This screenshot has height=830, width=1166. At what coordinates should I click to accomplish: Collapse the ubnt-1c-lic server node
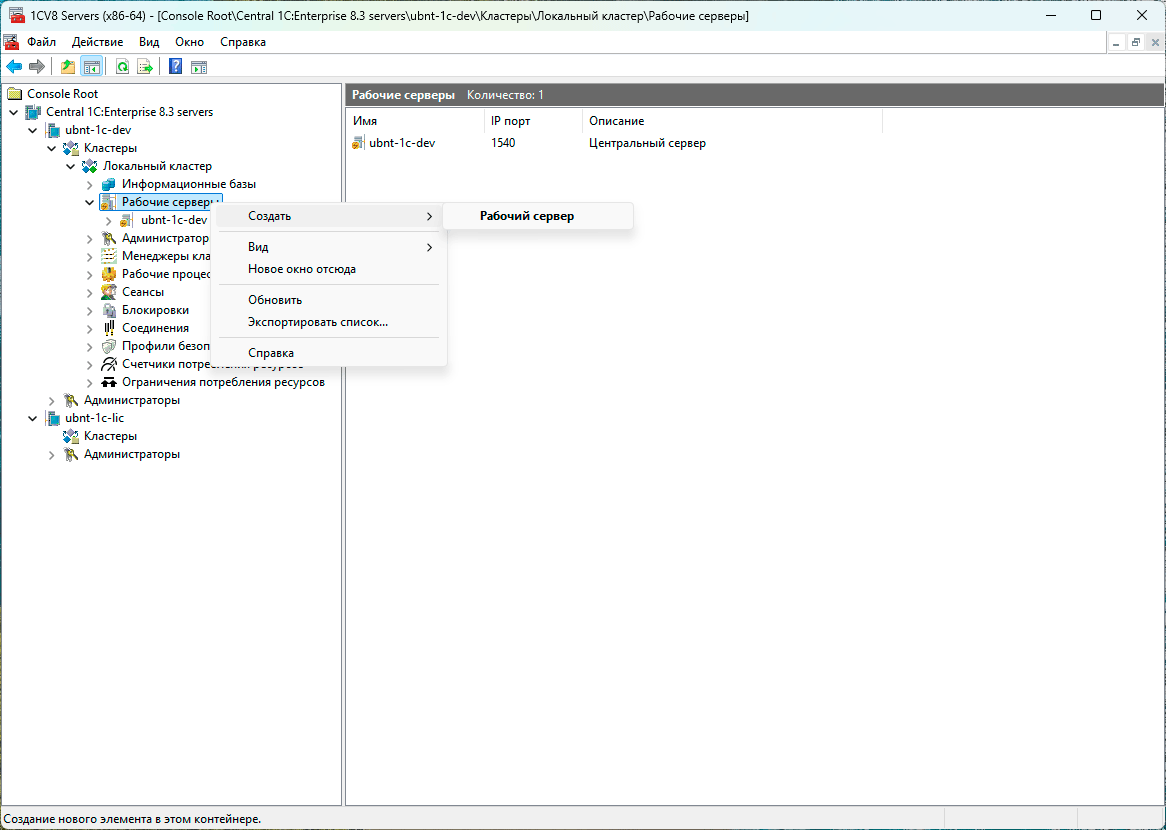(x=32, y=418)
